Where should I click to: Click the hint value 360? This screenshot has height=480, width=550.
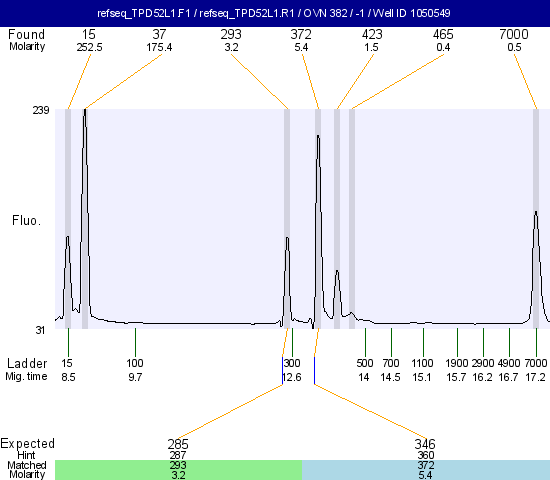click(425, 455)
